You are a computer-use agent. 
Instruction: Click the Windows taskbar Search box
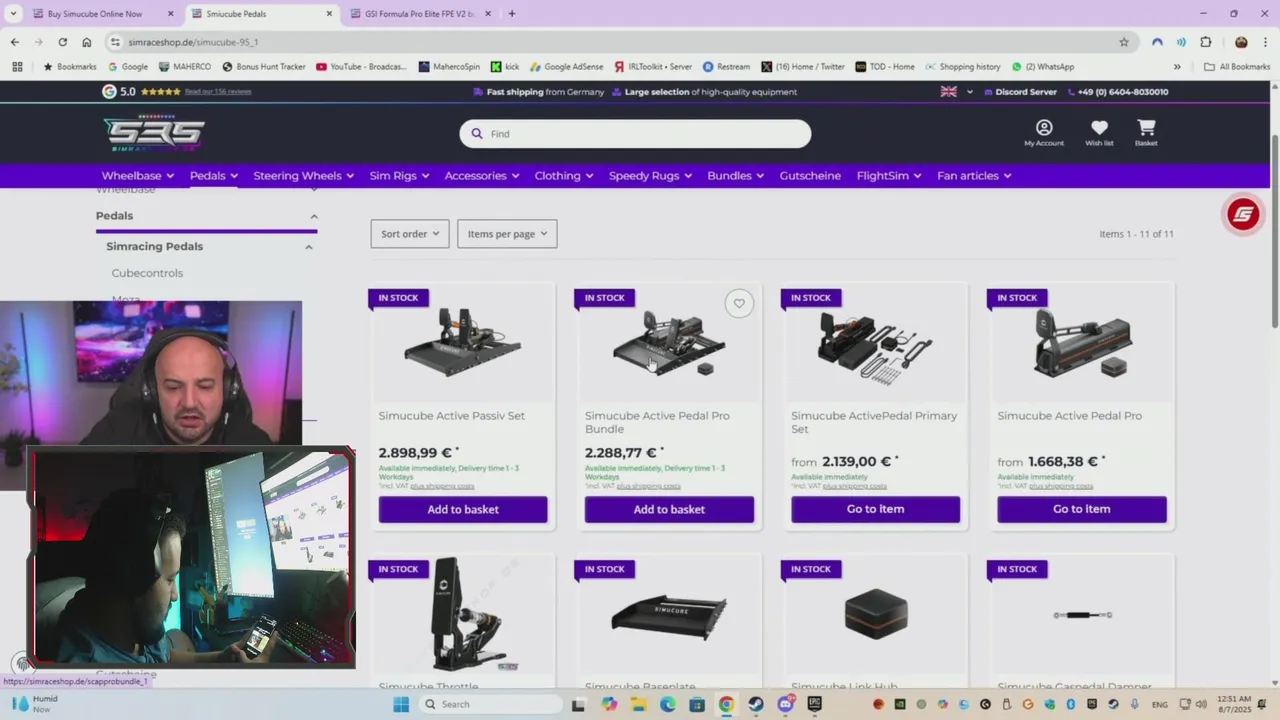pos(489,704)
